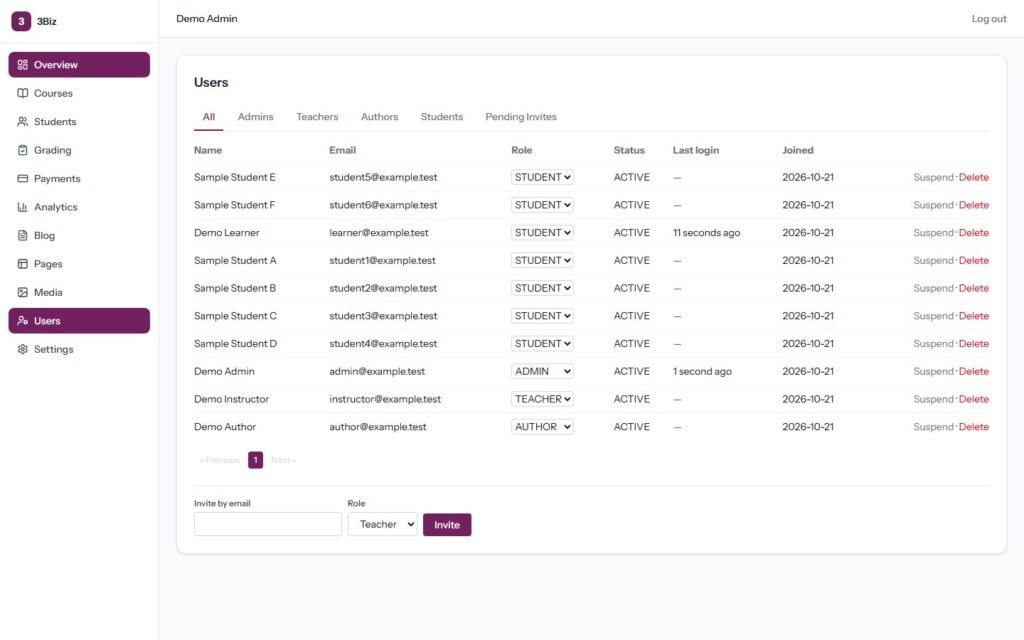Click the 3Biz logo icon
The height and width of the screenshot is (640, 1024).
coord(21,21)
